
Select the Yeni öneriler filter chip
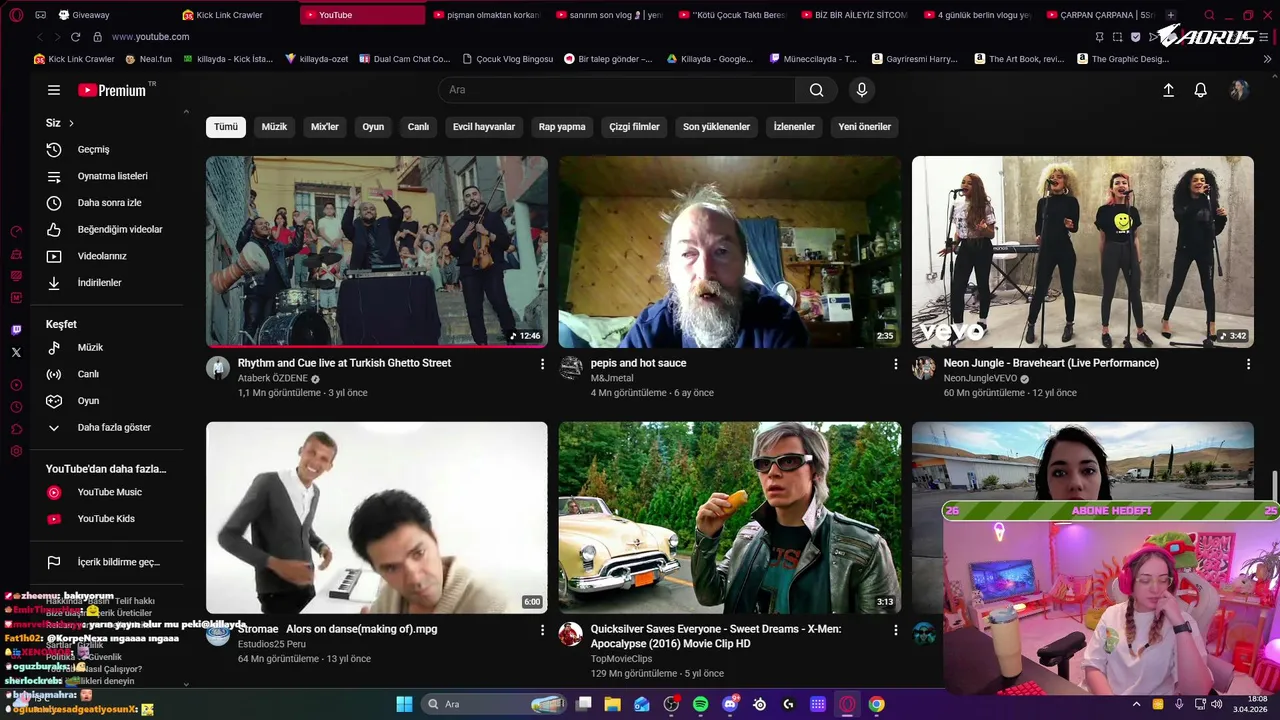(864, 127)
